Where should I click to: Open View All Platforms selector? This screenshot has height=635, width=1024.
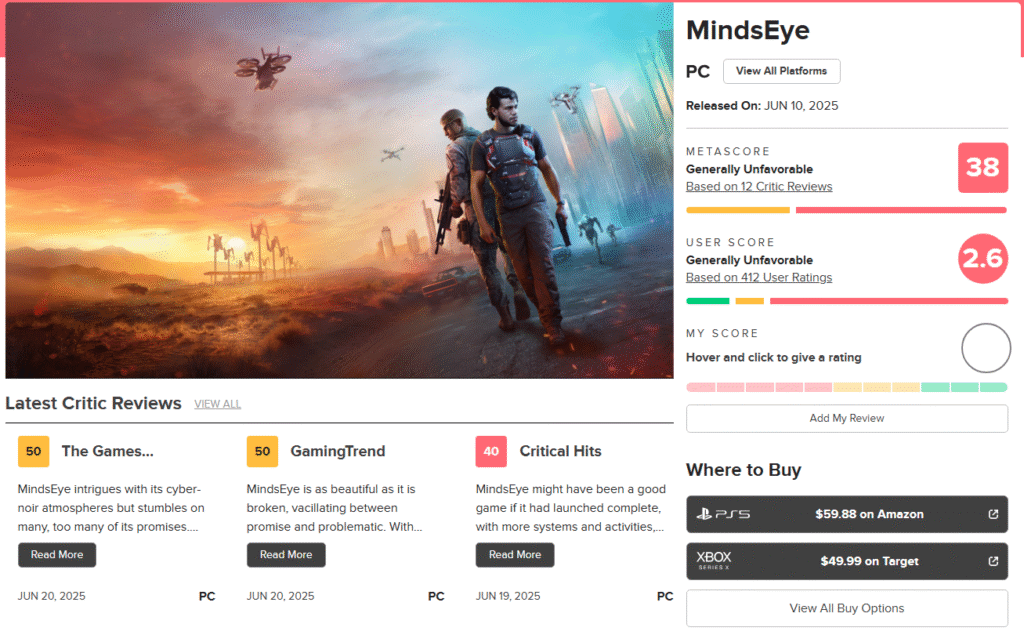coord(782,71)
